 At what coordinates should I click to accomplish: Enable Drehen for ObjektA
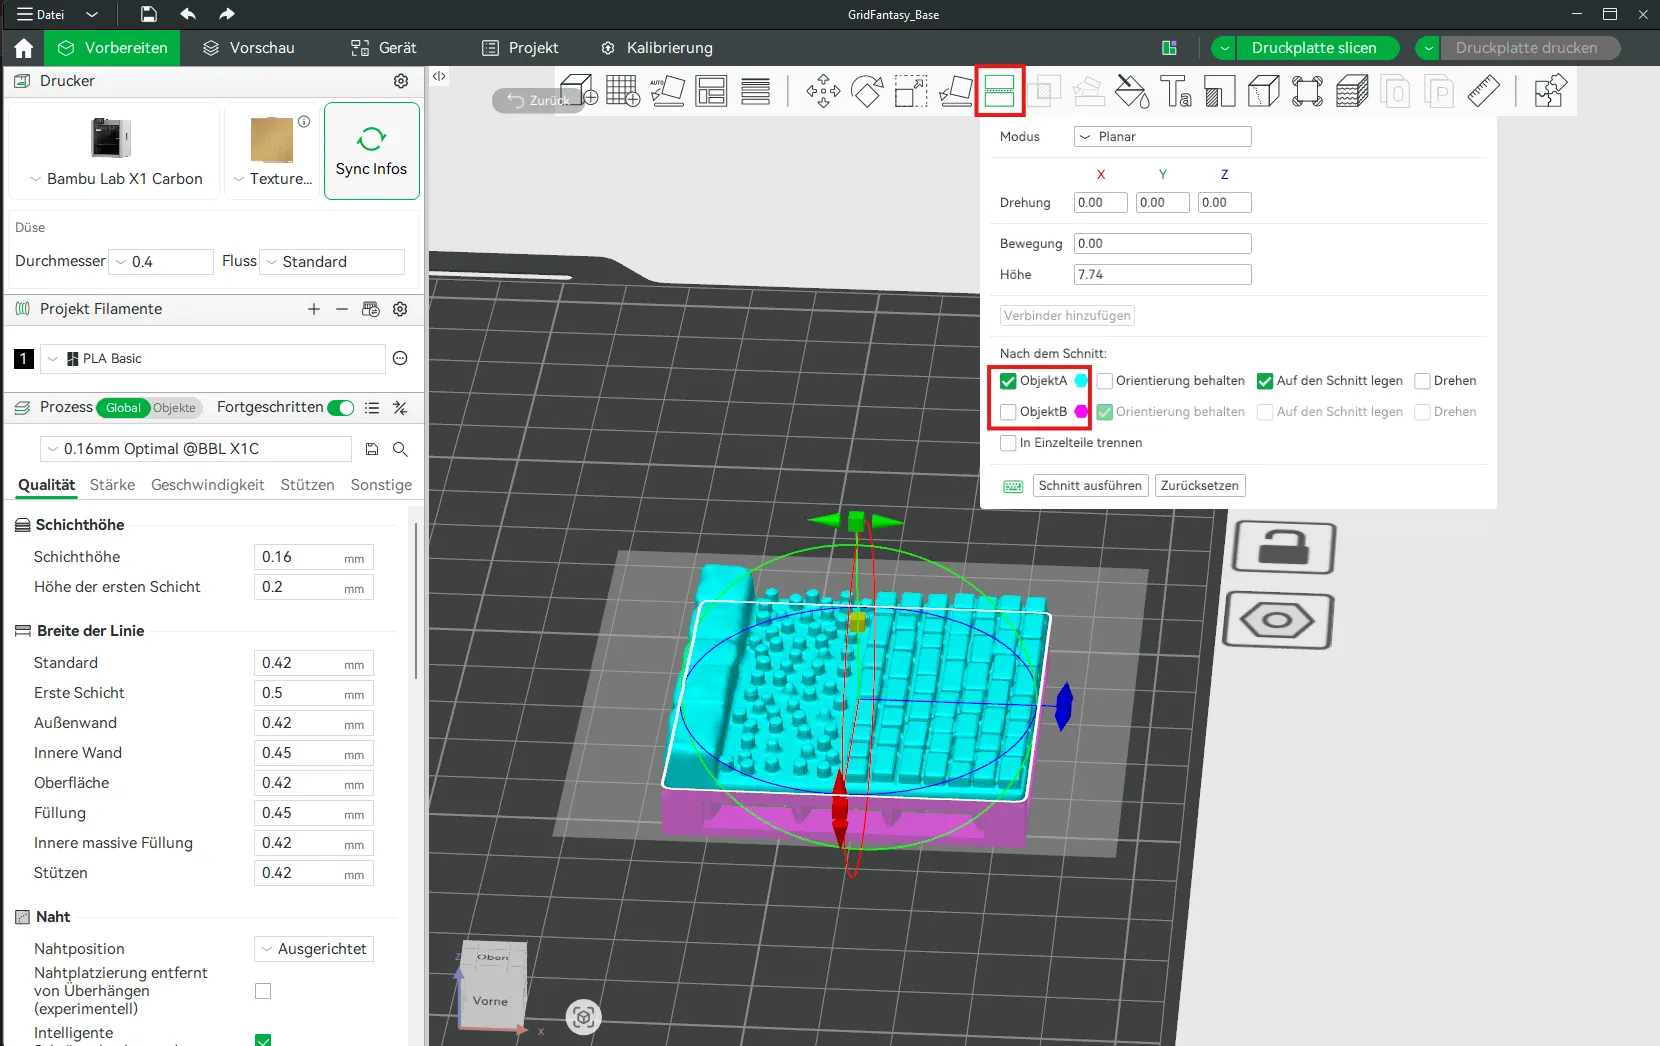[1422, 381]
